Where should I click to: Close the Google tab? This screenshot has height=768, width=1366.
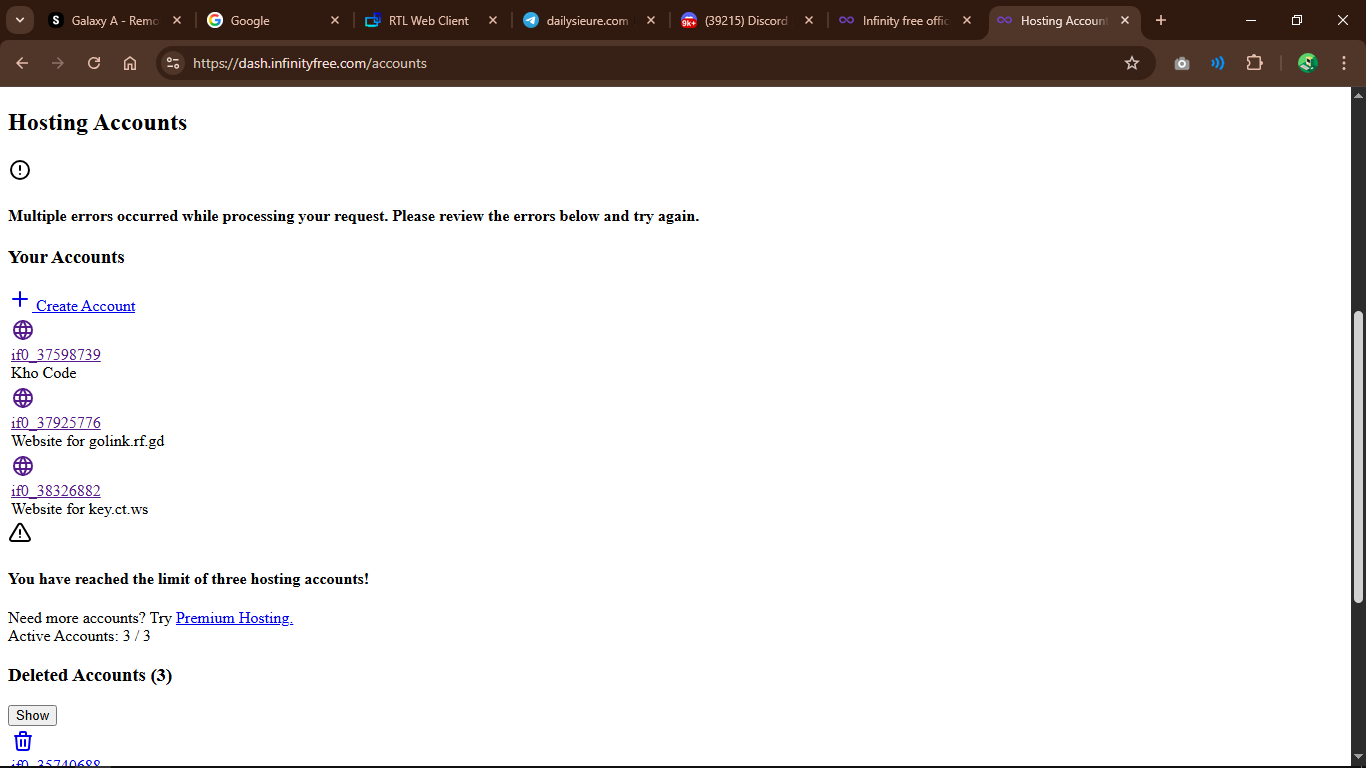[x=335, y=20]
